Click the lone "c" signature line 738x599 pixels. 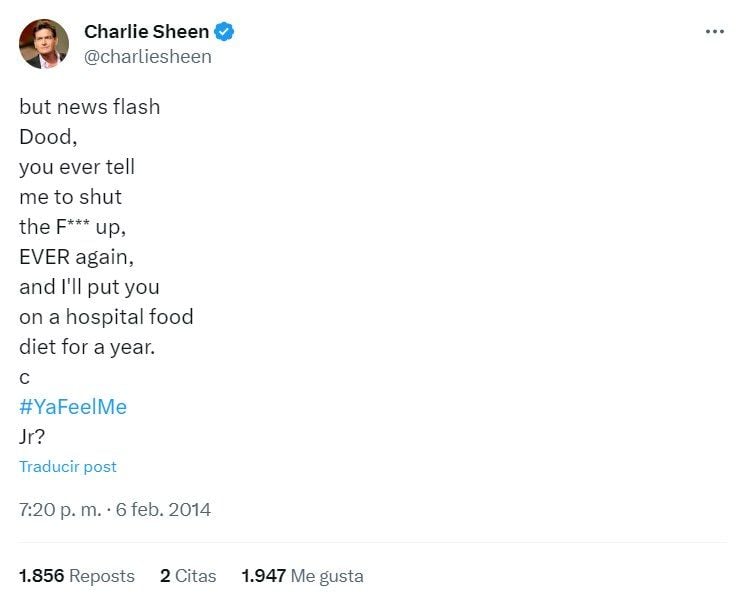[24, 378]
